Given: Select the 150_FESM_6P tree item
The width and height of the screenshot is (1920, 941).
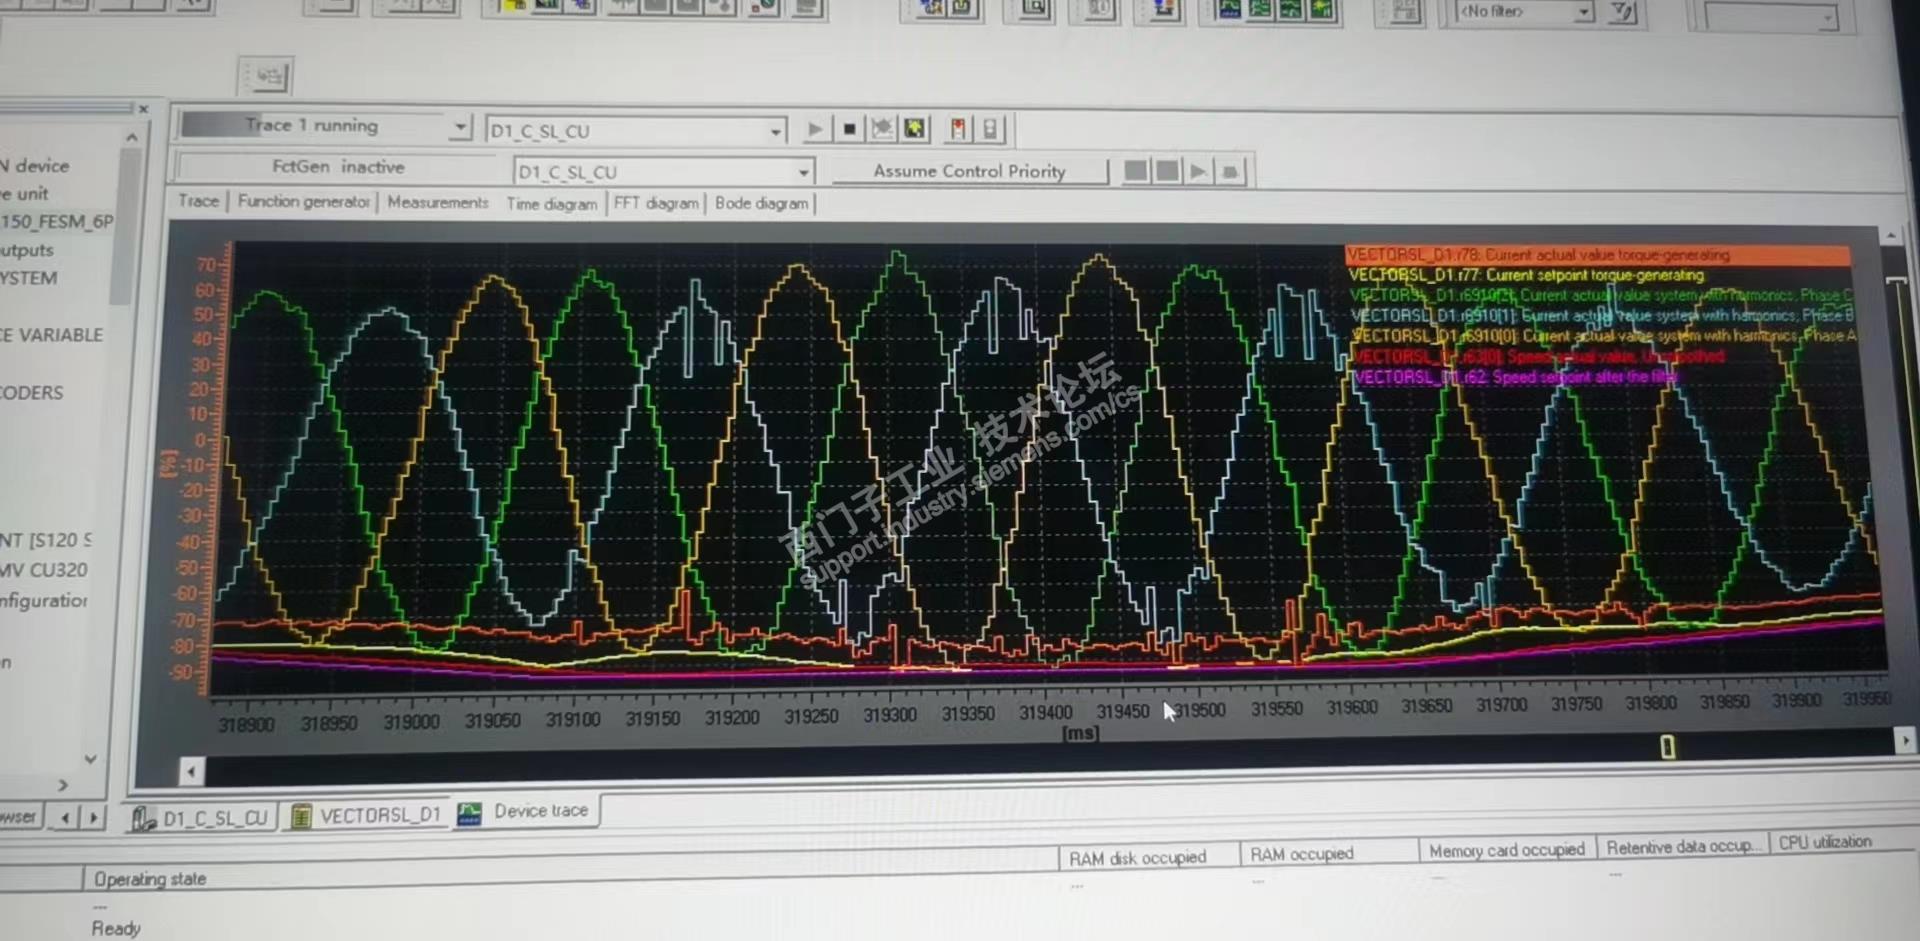Looking at the screenshot, I should (56, 221).
